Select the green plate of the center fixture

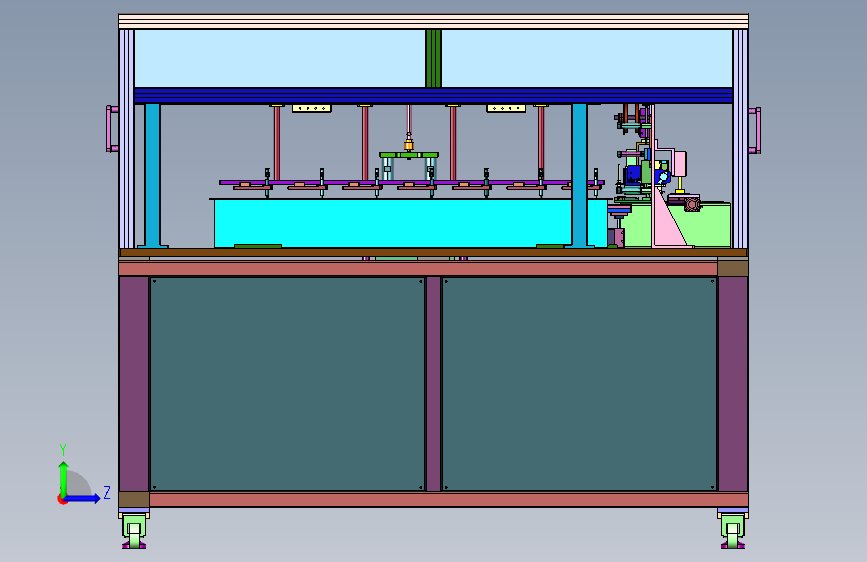(409, 155)
